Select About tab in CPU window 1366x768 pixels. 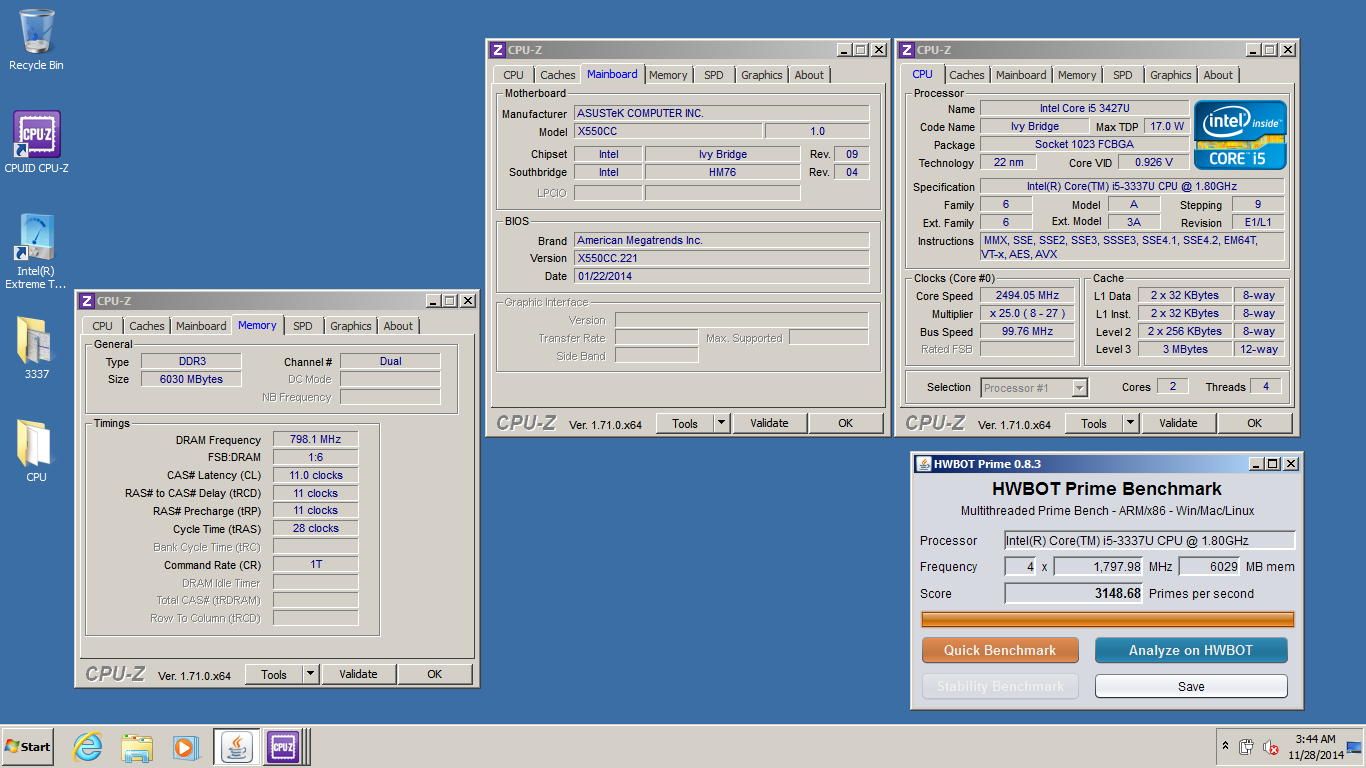[x=1218, y=75]
